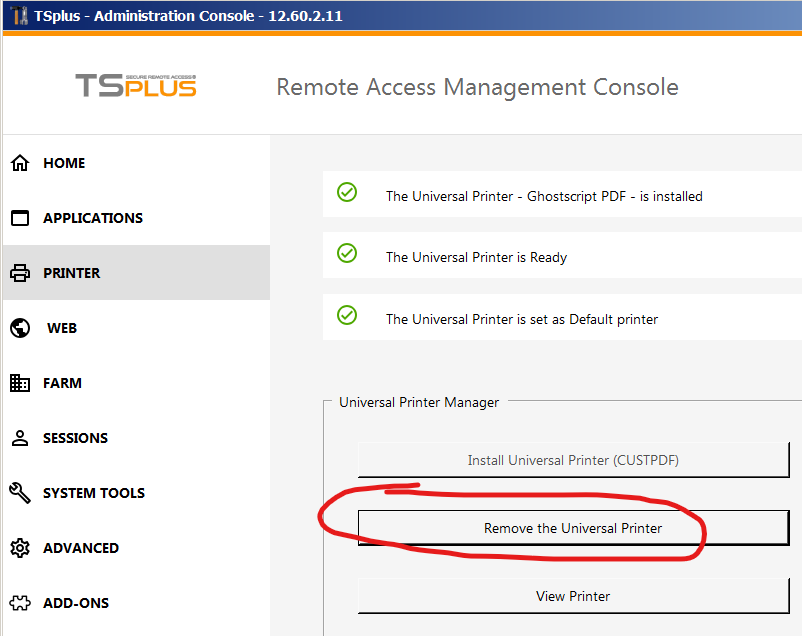
Task: Click the Home house icon in sidebar
Action: click(x=19, y=163)
